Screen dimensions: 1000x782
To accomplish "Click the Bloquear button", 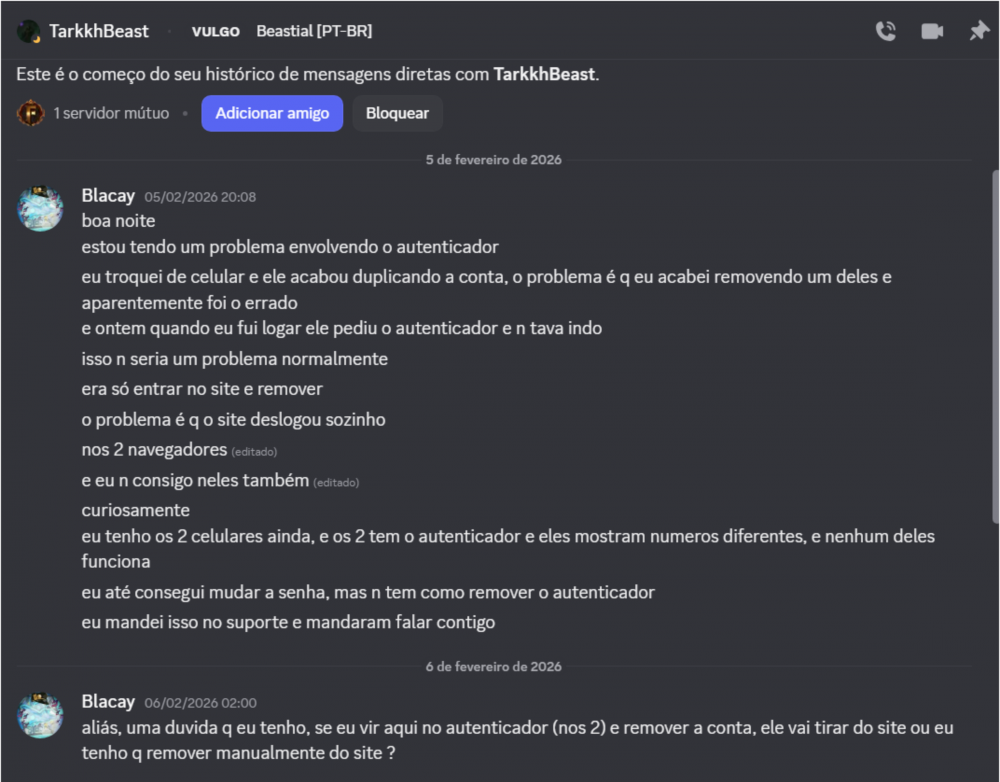I will point(397,114).
